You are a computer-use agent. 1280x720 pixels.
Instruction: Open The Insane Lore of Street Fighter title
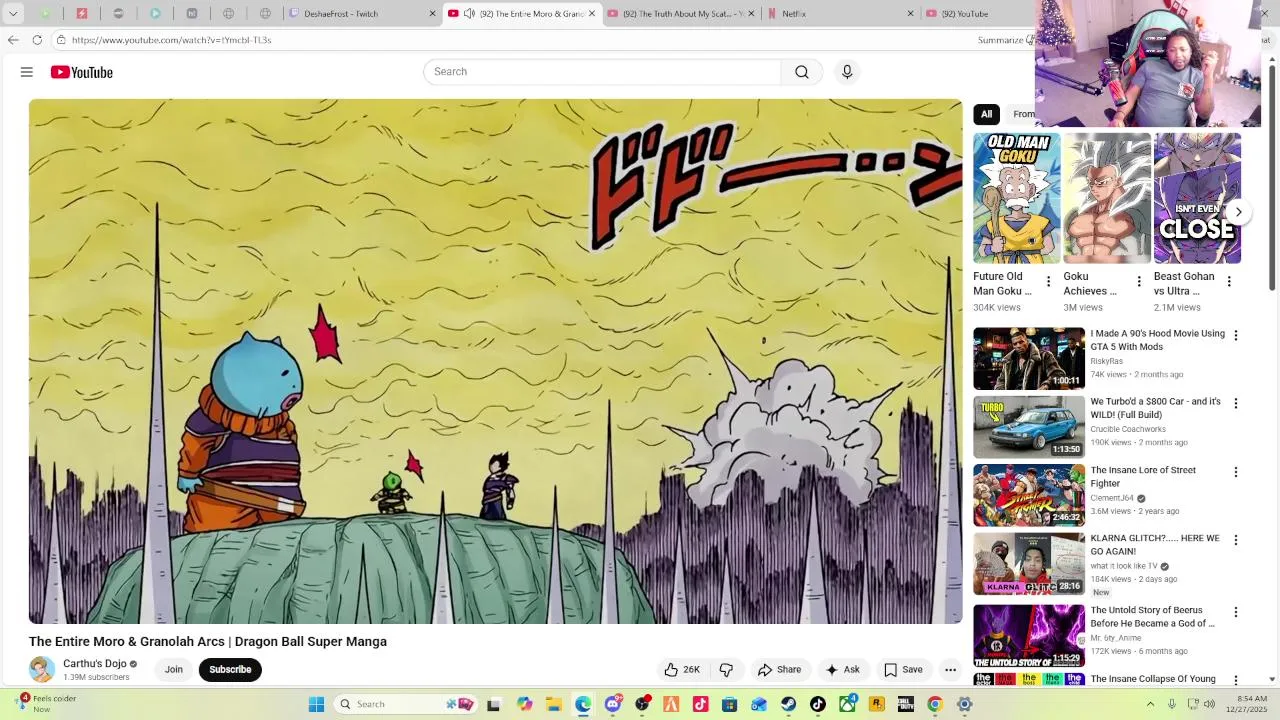click(x=1143, y=476)
